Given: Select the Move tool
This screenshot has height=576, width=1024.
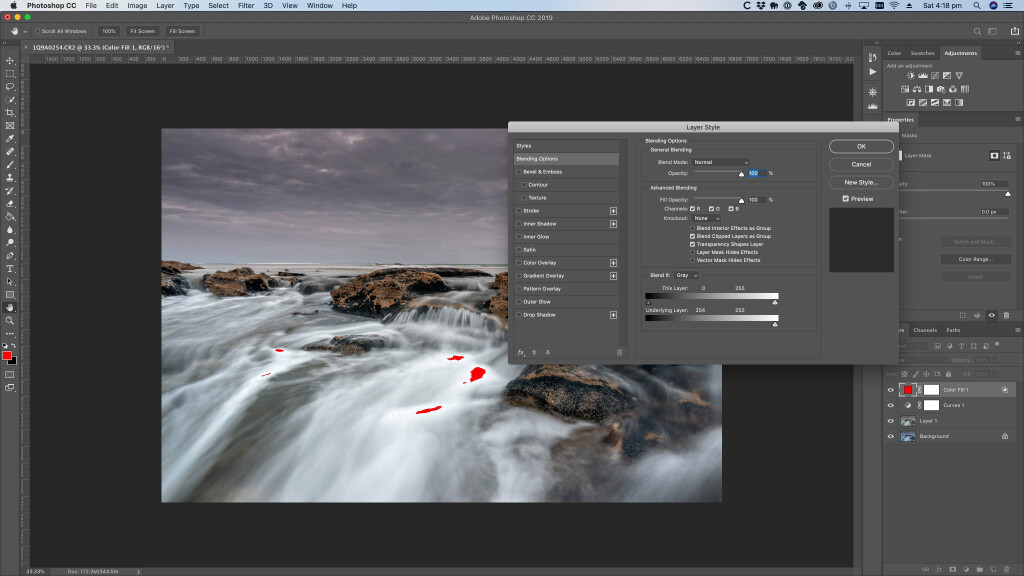Looking at the screenshot, I should [10, 60].
